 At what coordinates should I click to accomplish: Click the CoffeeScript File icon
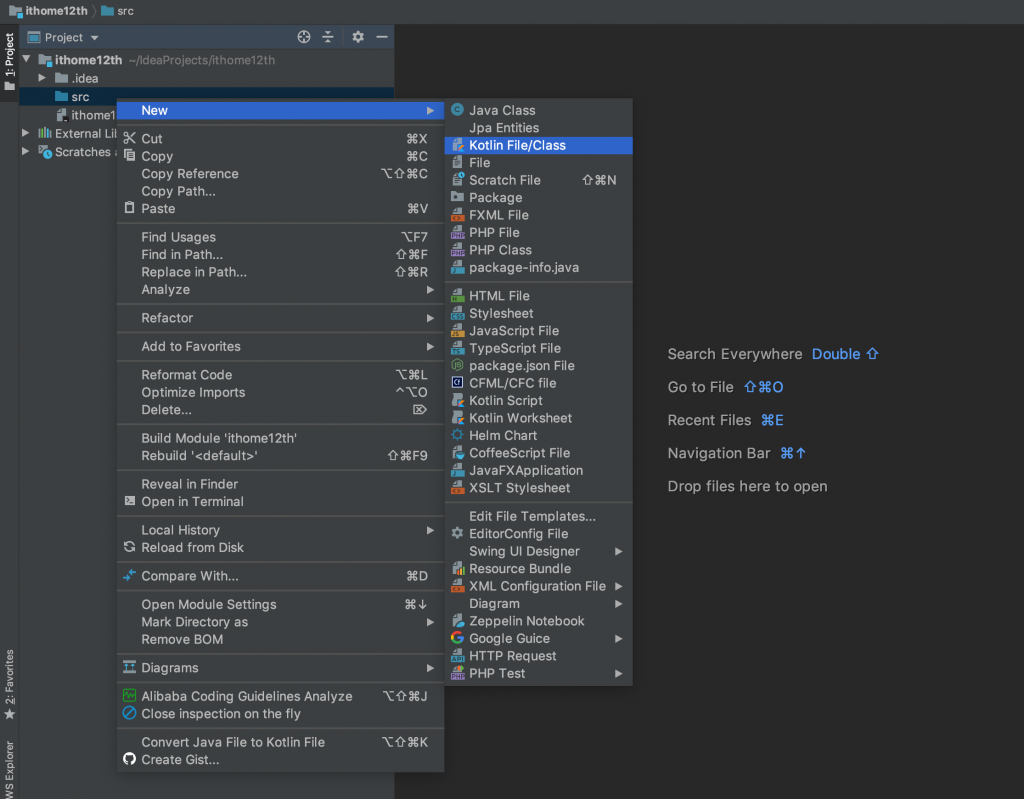pos(458,453)
